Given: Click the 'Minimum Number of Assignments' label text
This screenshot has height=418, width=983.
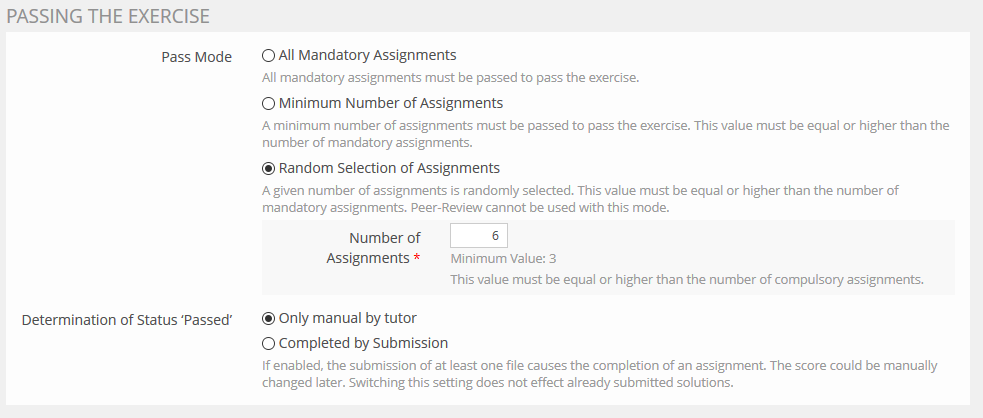Looking at the screenshot, I should (x=390, y=103).
